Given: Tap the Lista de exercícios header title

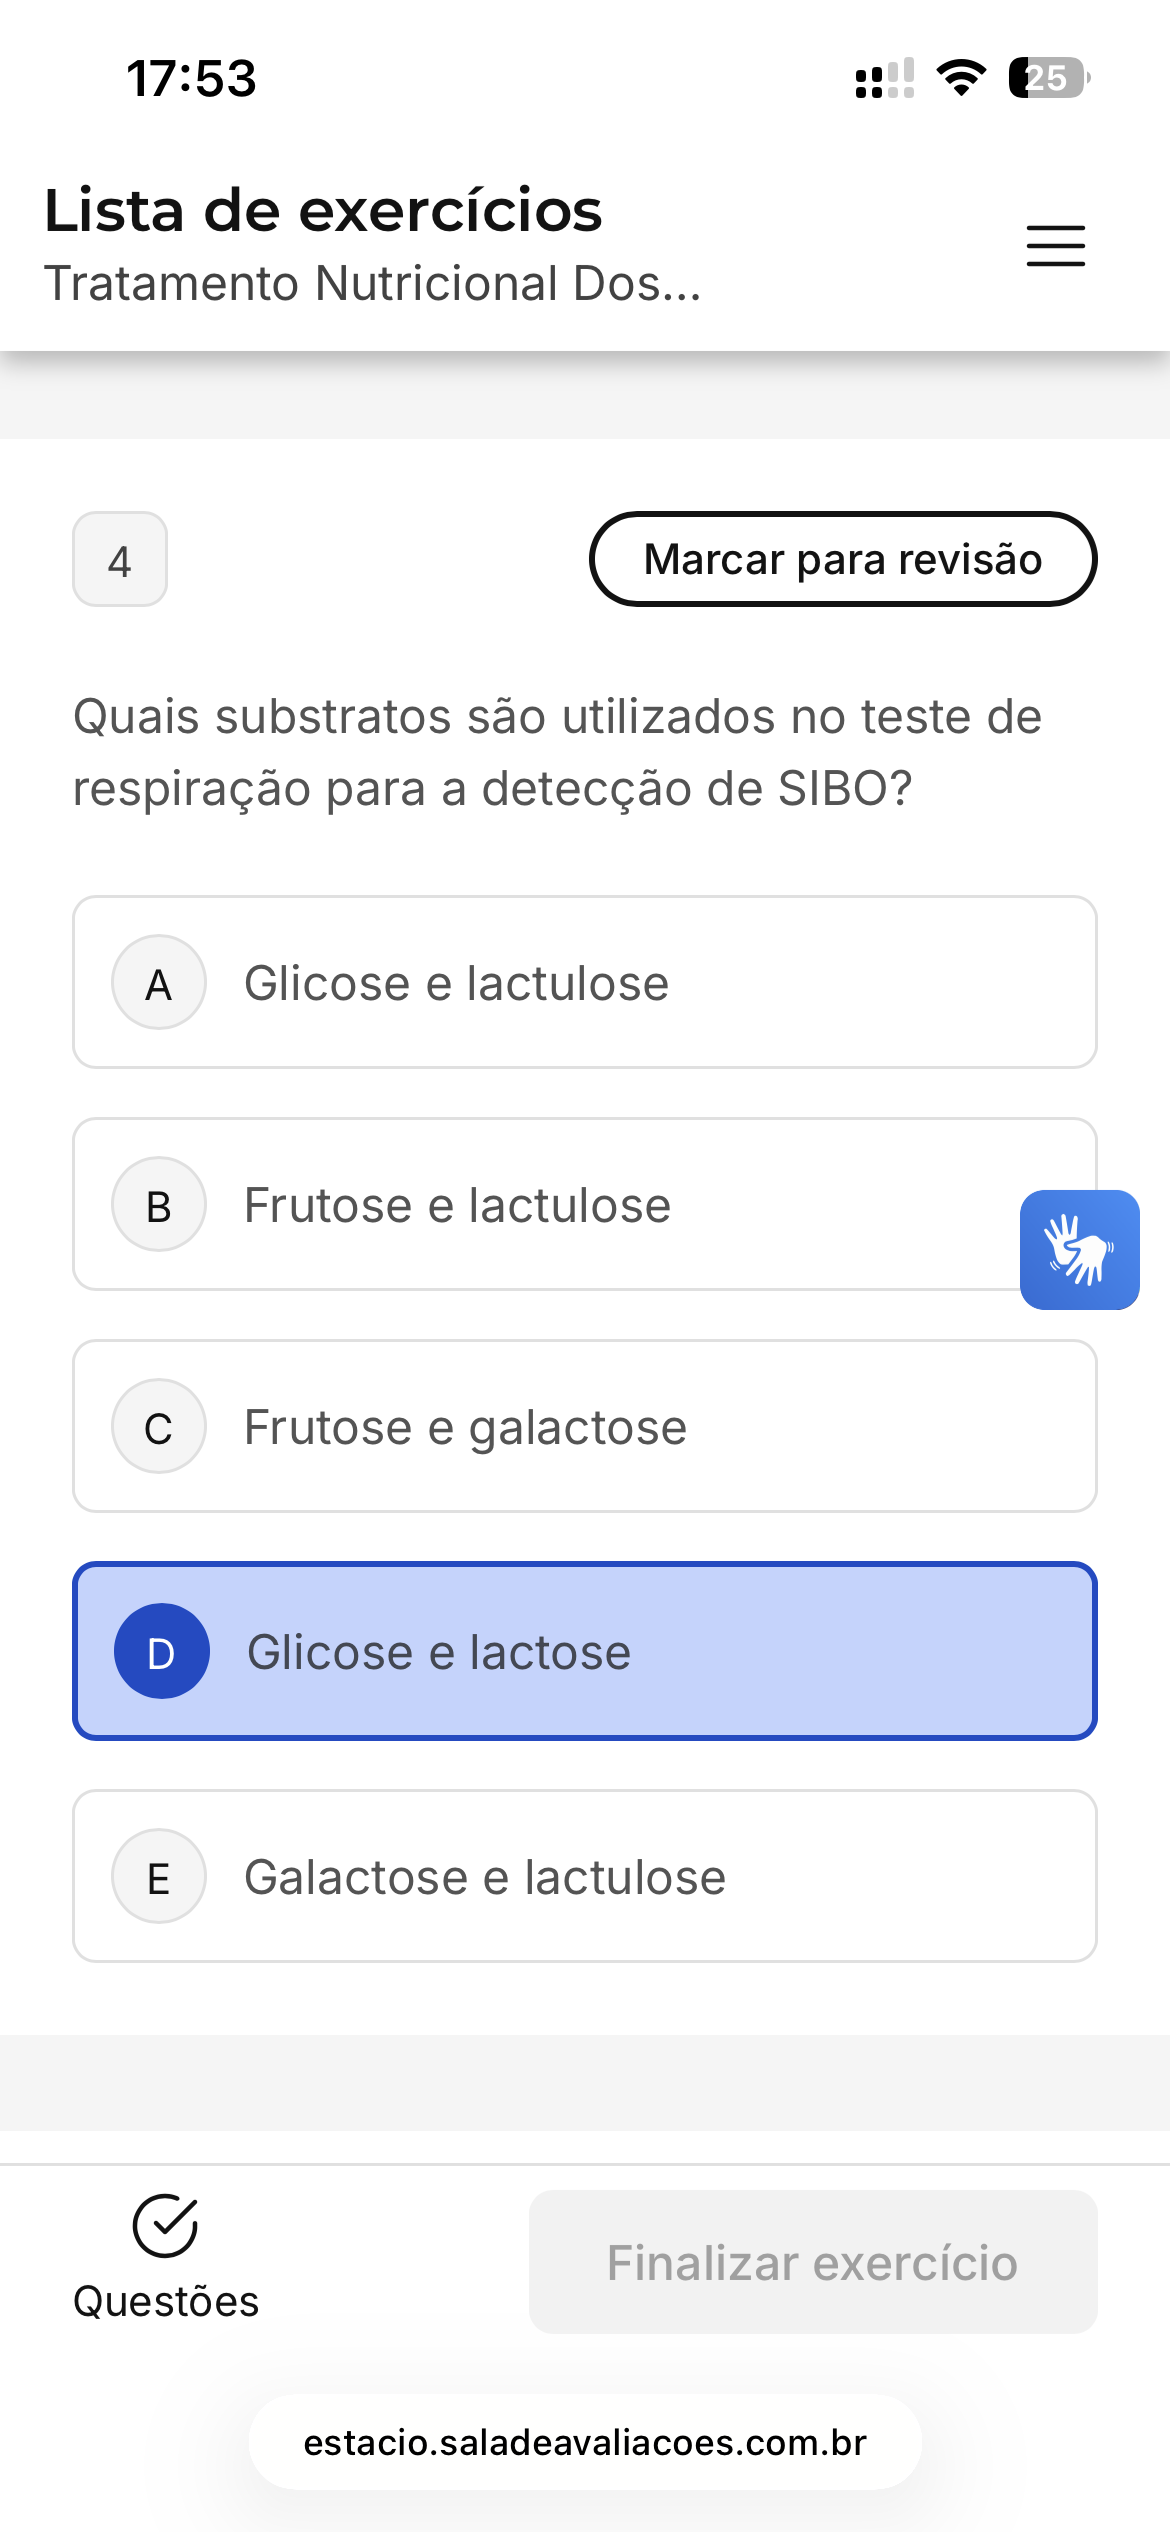Looking at the screenshot, I should click(x=323, y=211).
